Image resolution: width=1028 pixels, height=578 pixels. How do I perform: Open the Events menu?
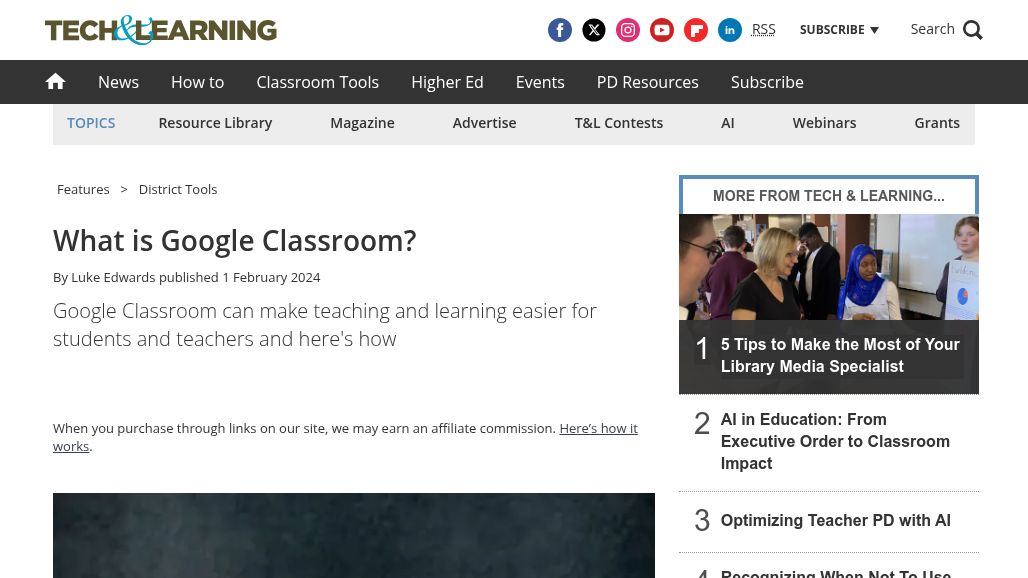coord(540,82)
